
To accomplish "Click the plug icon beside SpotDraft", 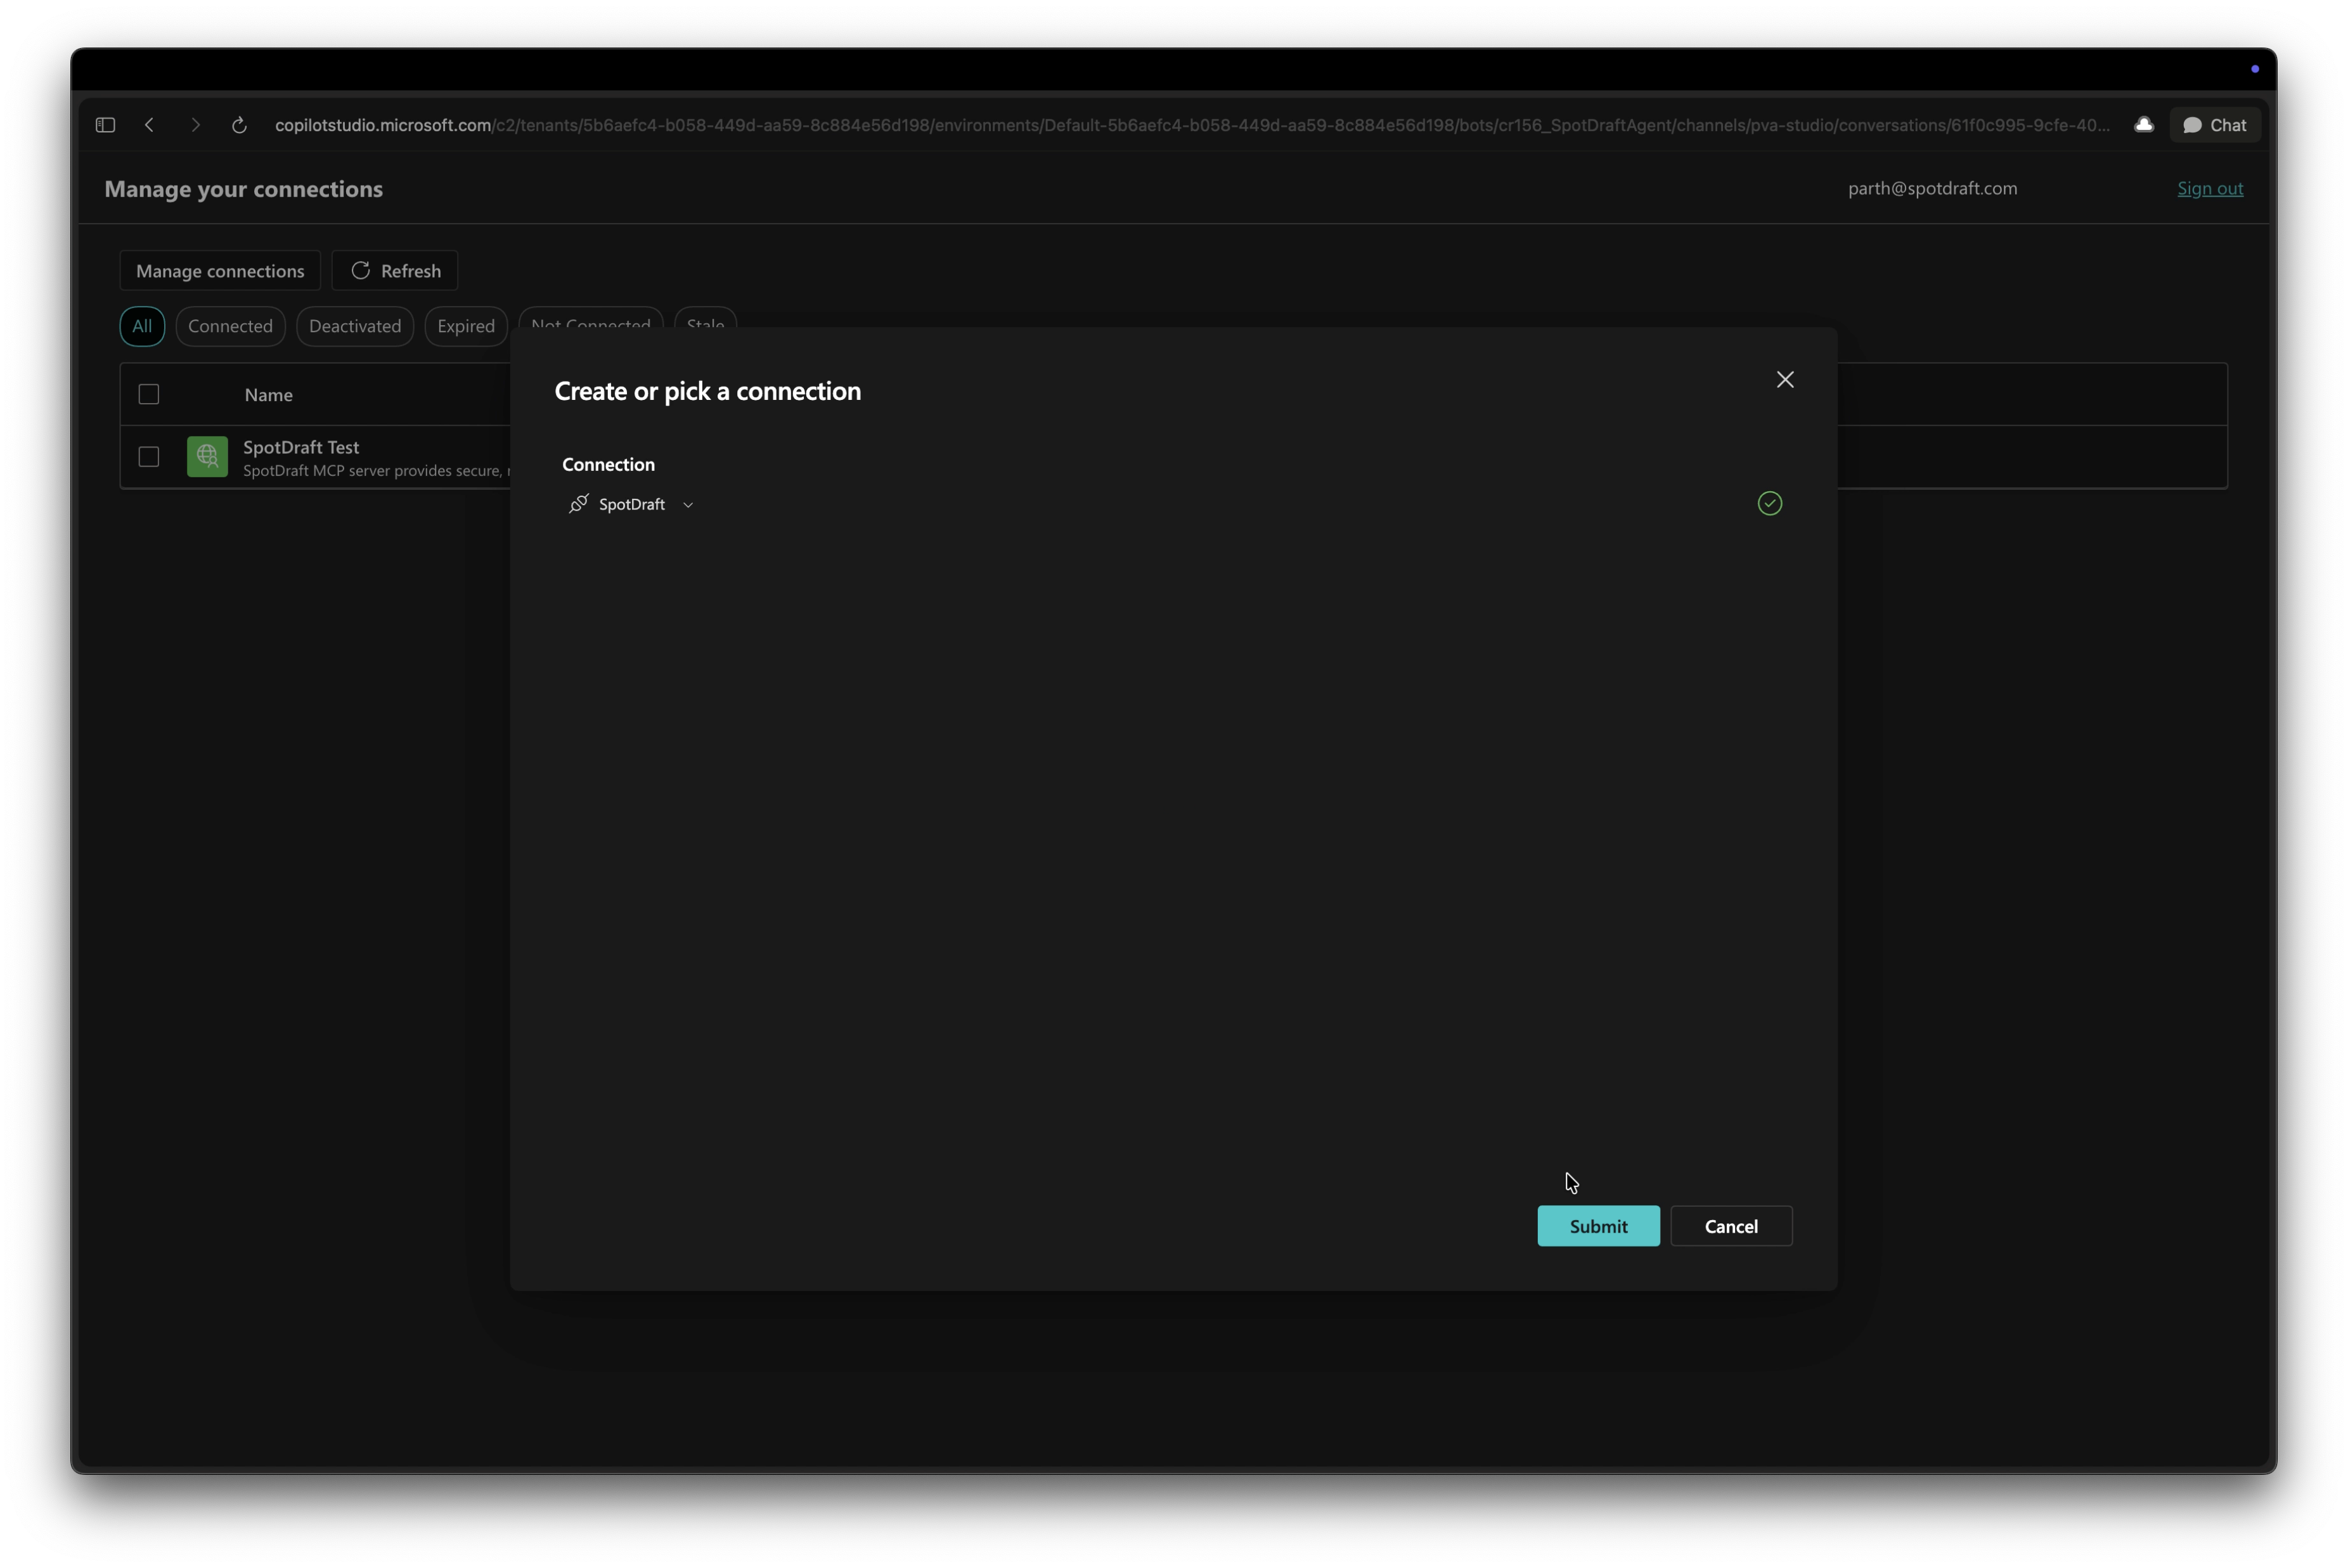I will click(578, 504).
